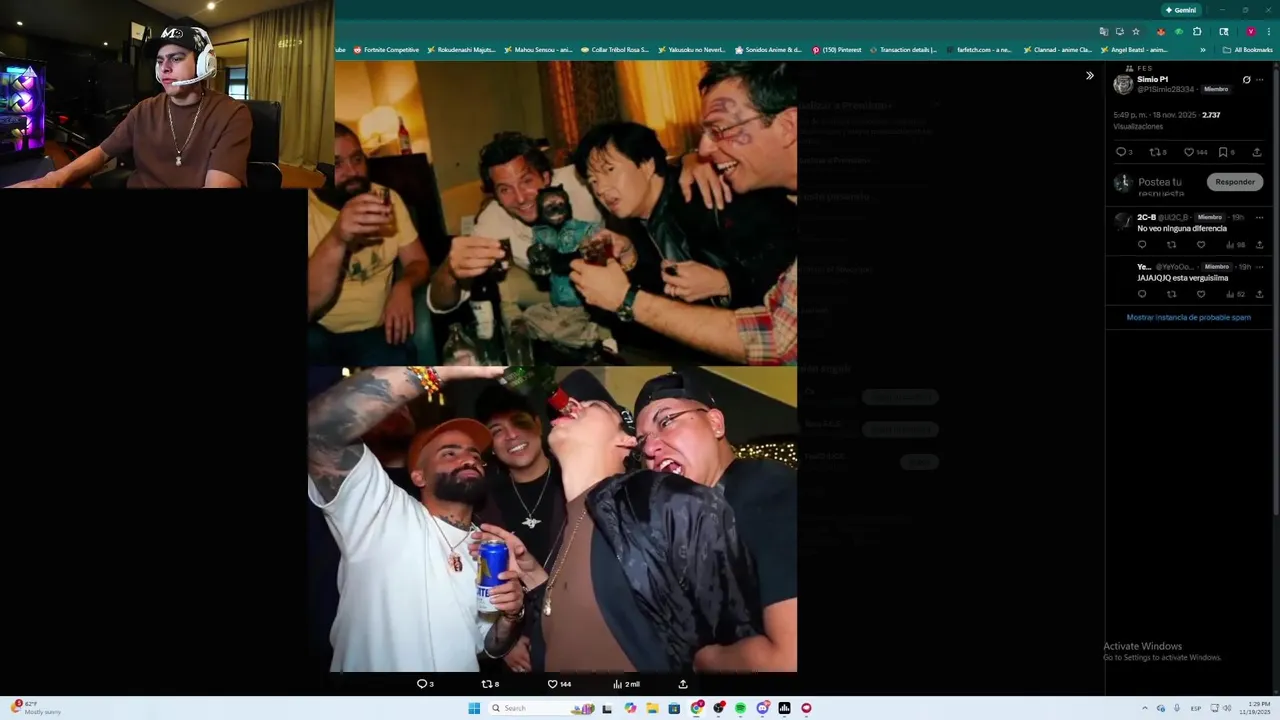Viewport: 1280px width, 720px height.
Task: Bookmark the post with the sidebar bookmark icon
Action: [1223, 152]
